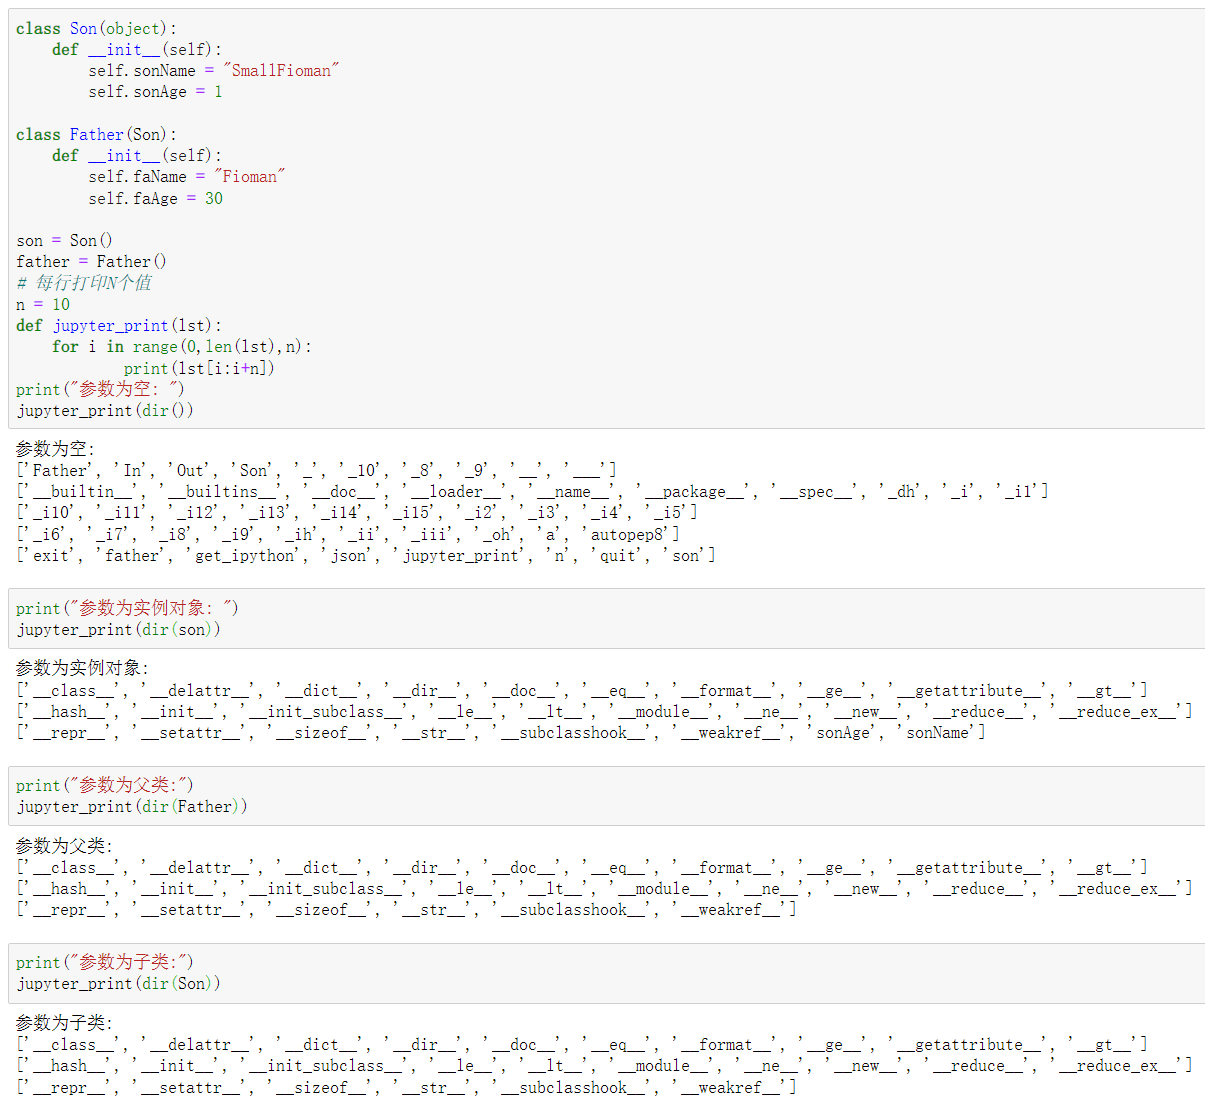Click 'sonName' in the instance output

point(937,732)
